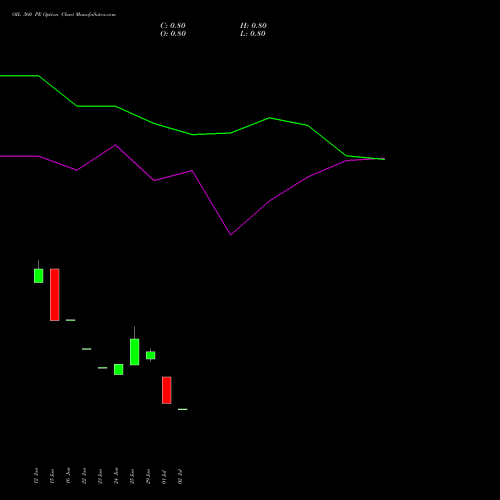Click the small green candle above 29 Jun

coord(151,355)
